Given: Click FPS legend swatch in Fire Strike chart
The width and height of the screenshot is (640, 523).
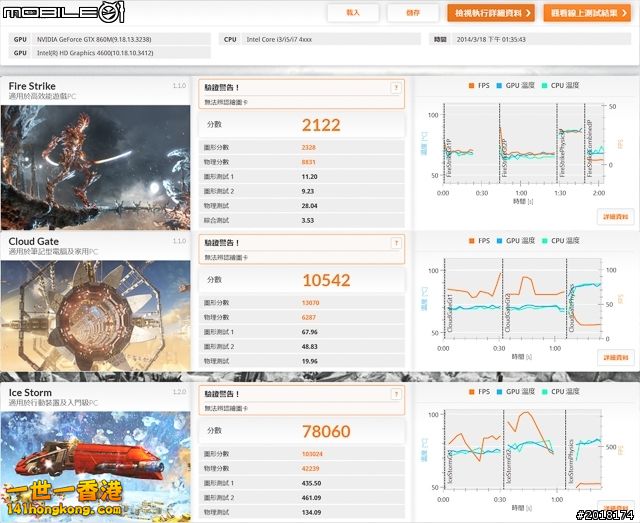Looking at the screenshot, I should pos(471,86).
